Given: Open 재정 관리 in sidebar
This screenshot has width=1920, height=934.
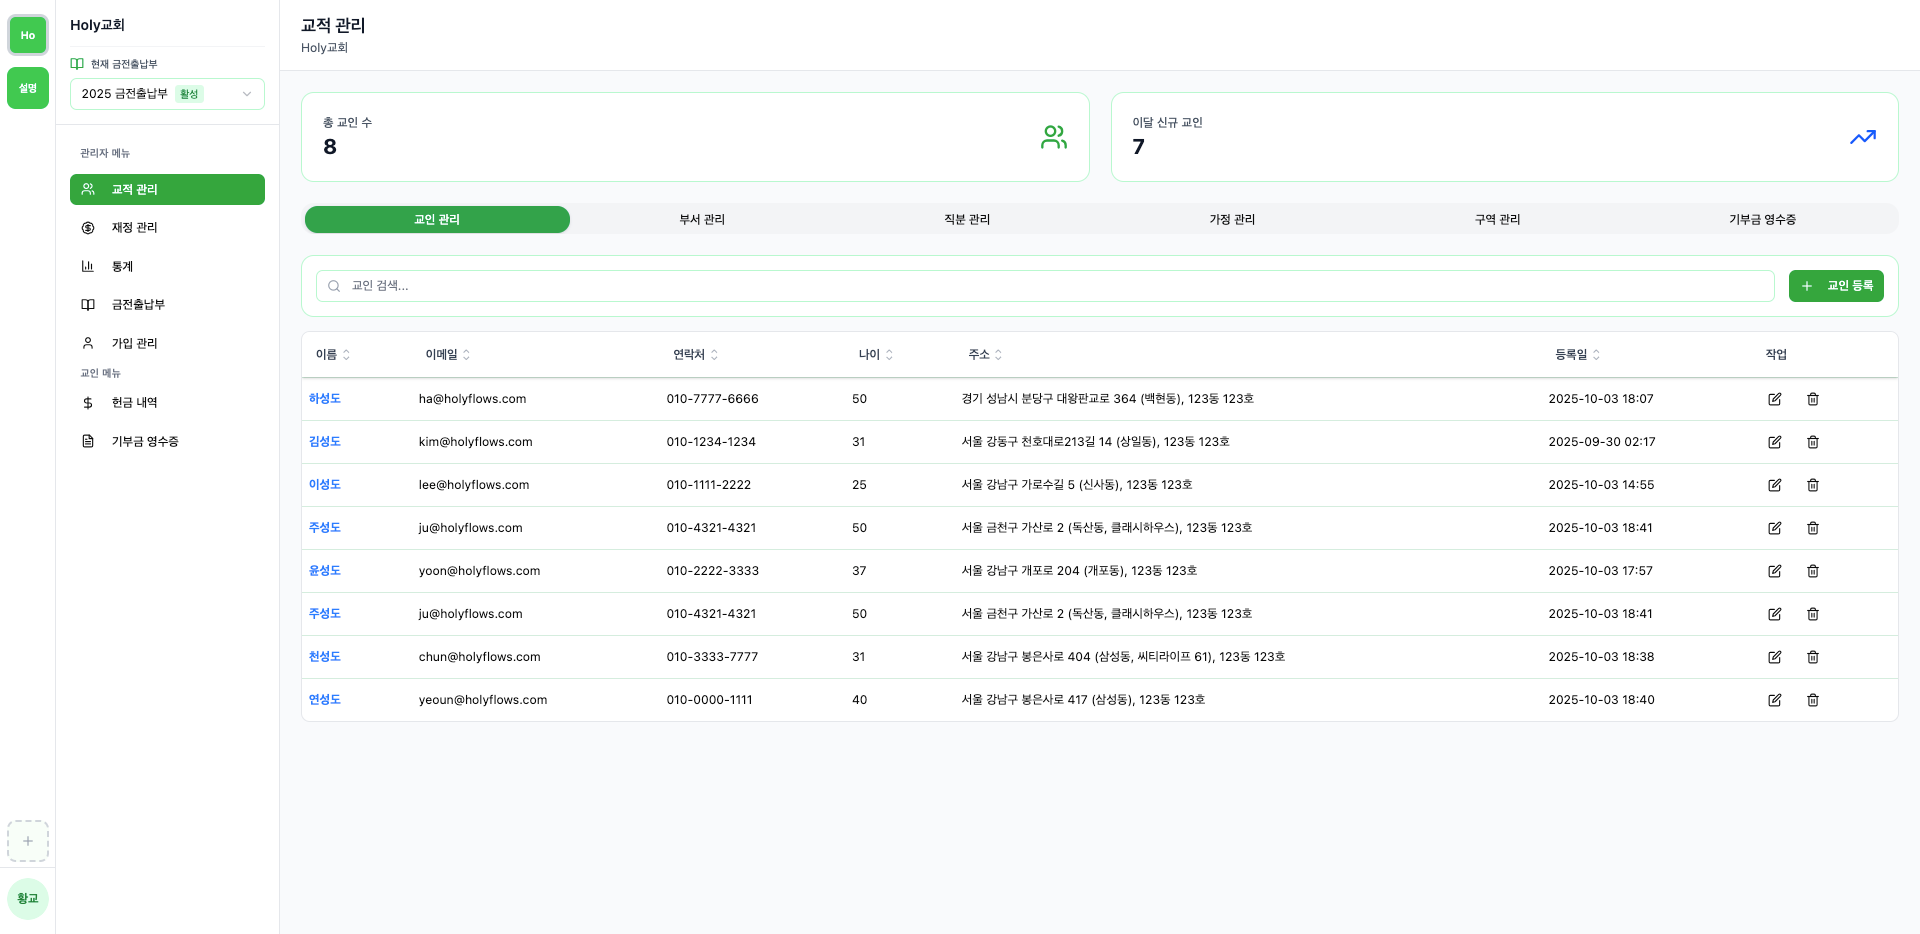Looking at the screenshot, I should 135,228.
